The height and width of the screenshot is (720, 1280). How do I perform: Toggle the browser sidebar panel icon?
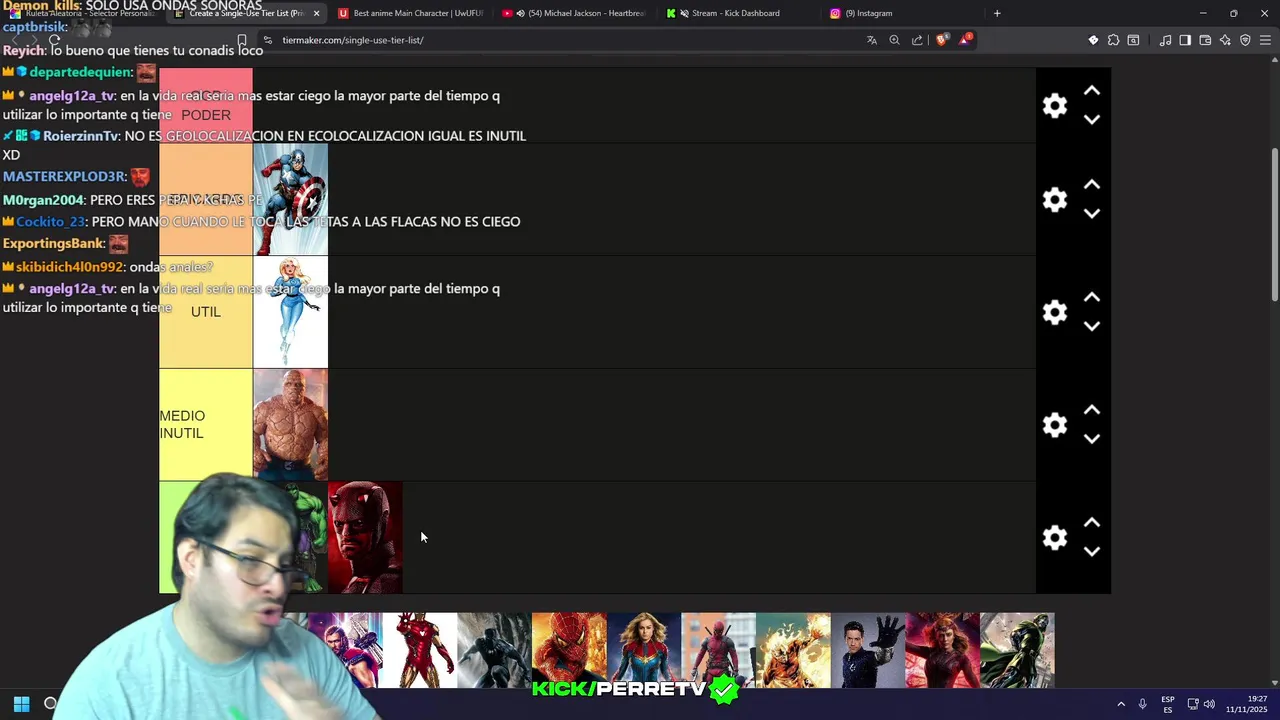1185,40
